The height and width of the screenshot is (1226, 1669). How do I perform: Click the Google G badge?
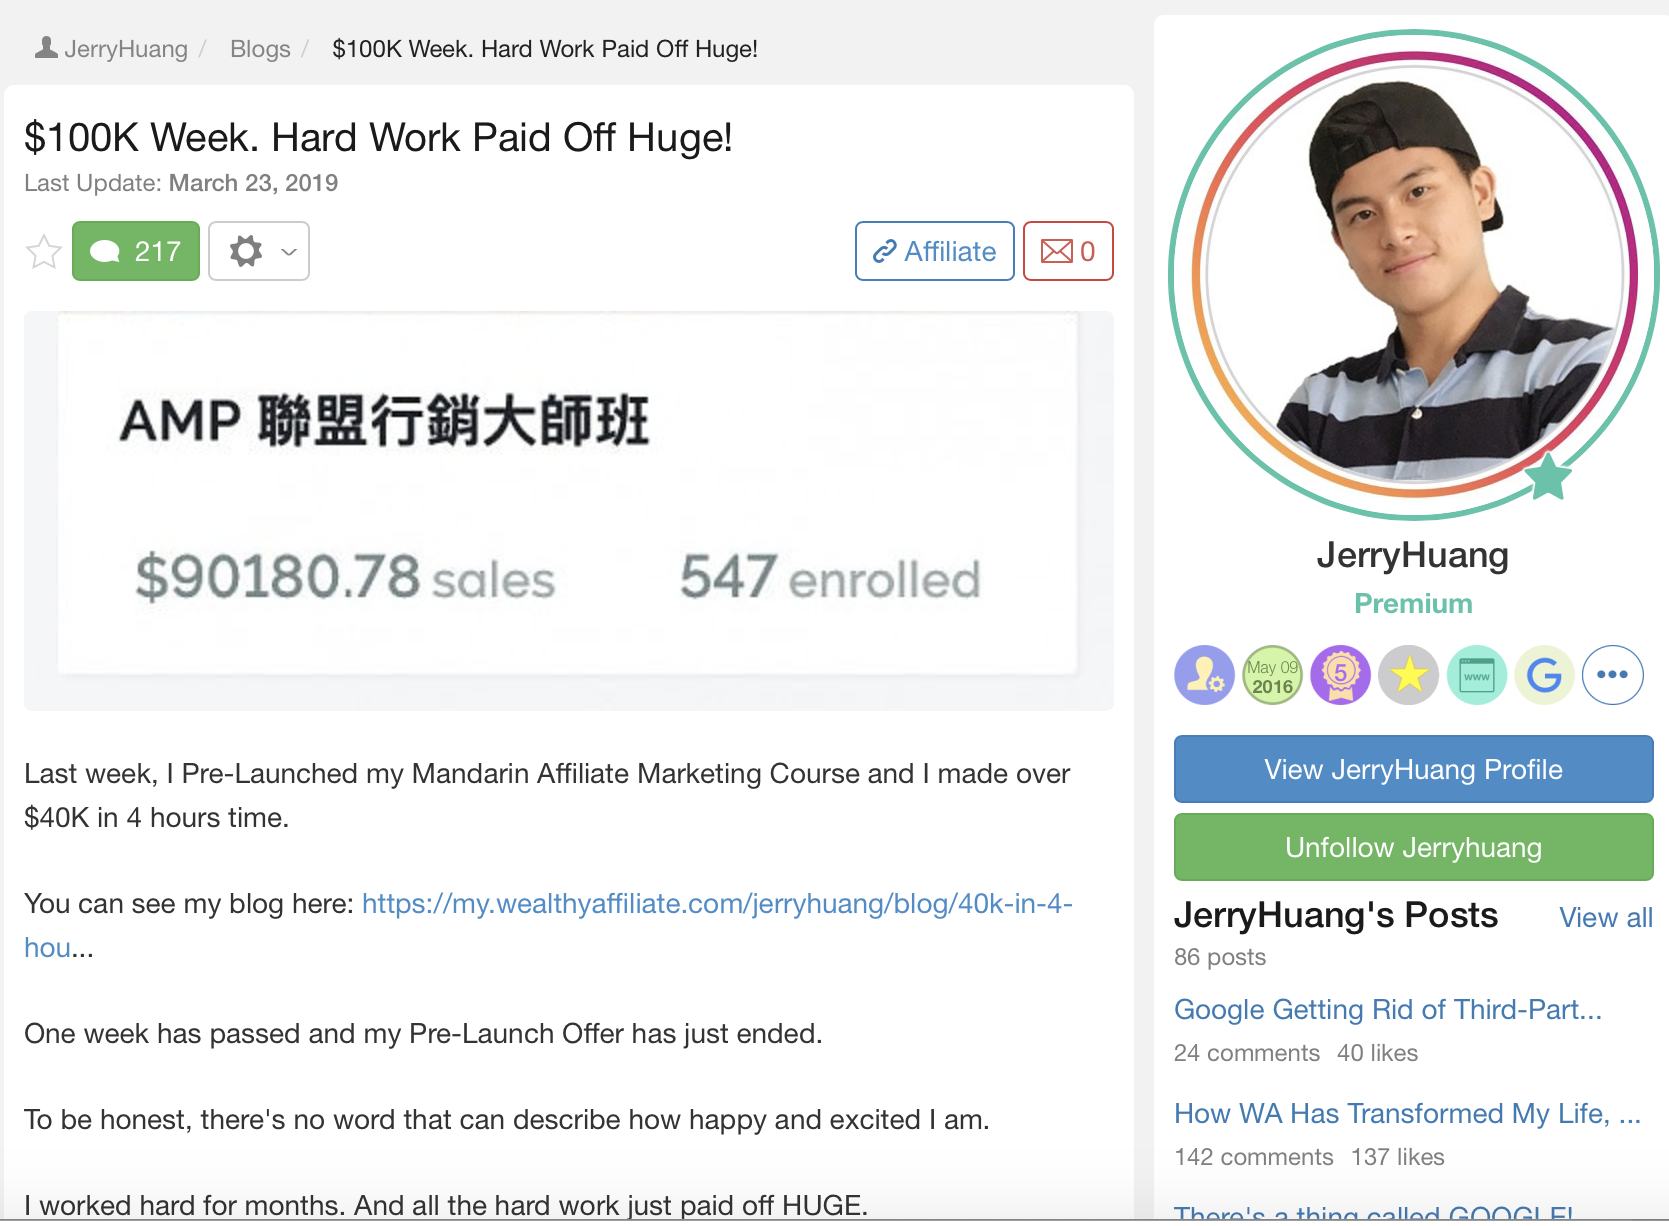(x=1544, y=675)
